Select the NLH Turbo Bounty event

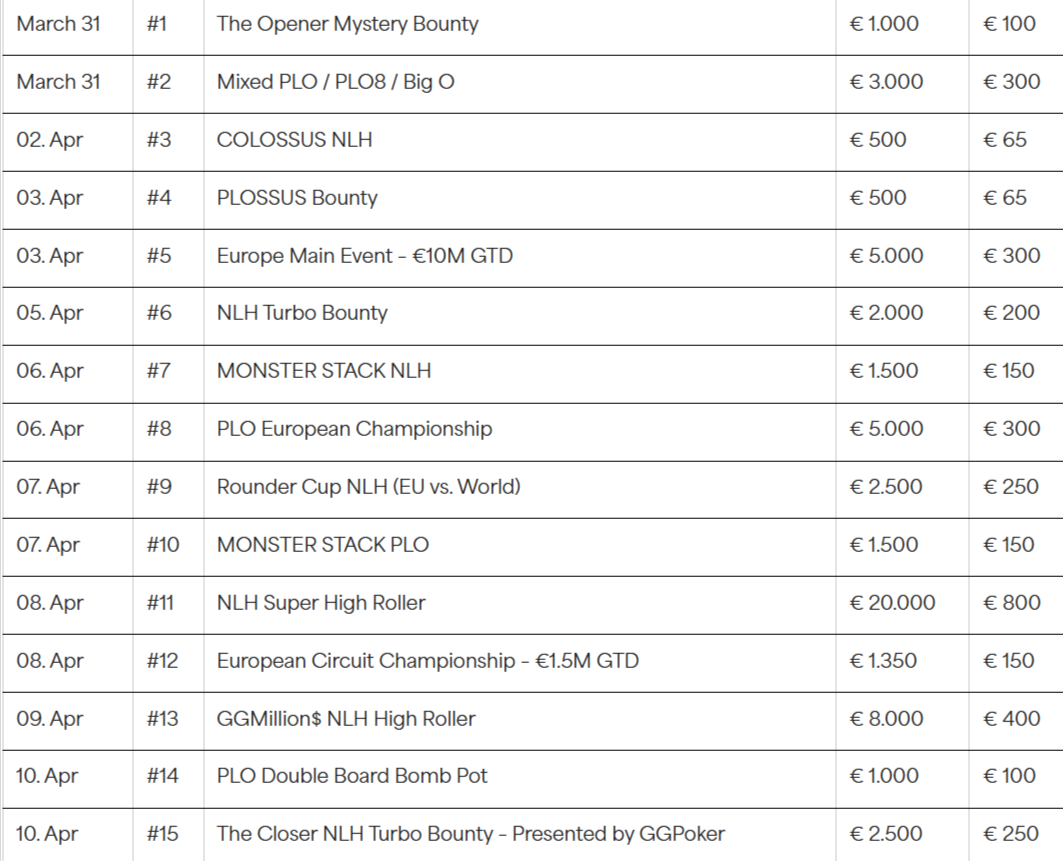pos(302,313)
